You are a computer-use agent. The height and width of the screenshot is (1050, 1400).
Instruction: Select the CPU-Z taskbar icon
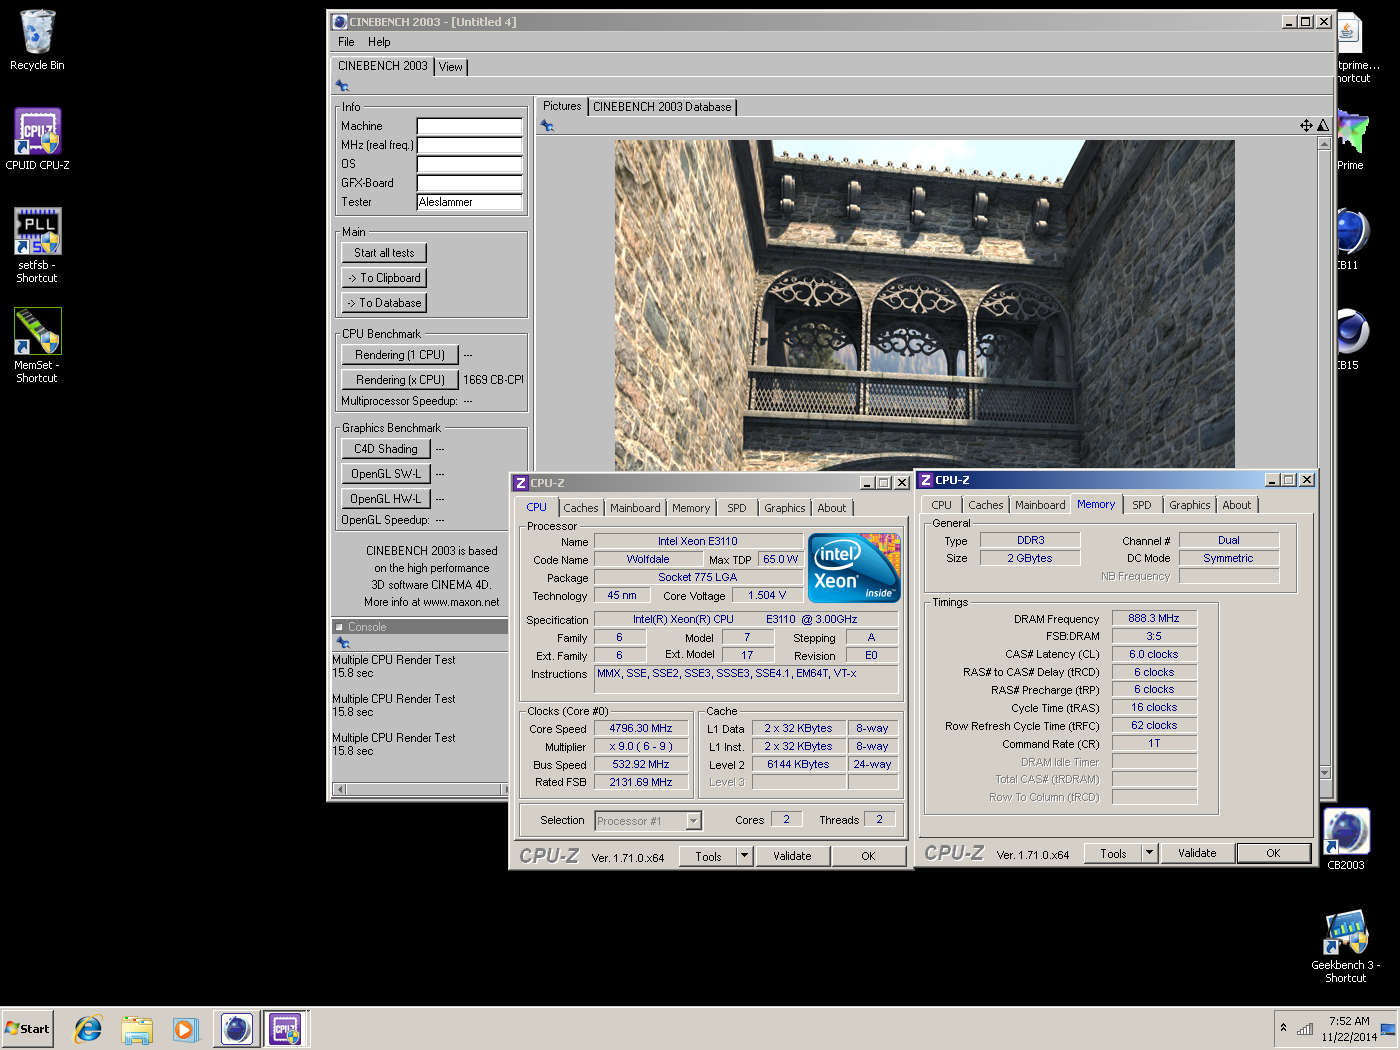[x=285, y=1028]
